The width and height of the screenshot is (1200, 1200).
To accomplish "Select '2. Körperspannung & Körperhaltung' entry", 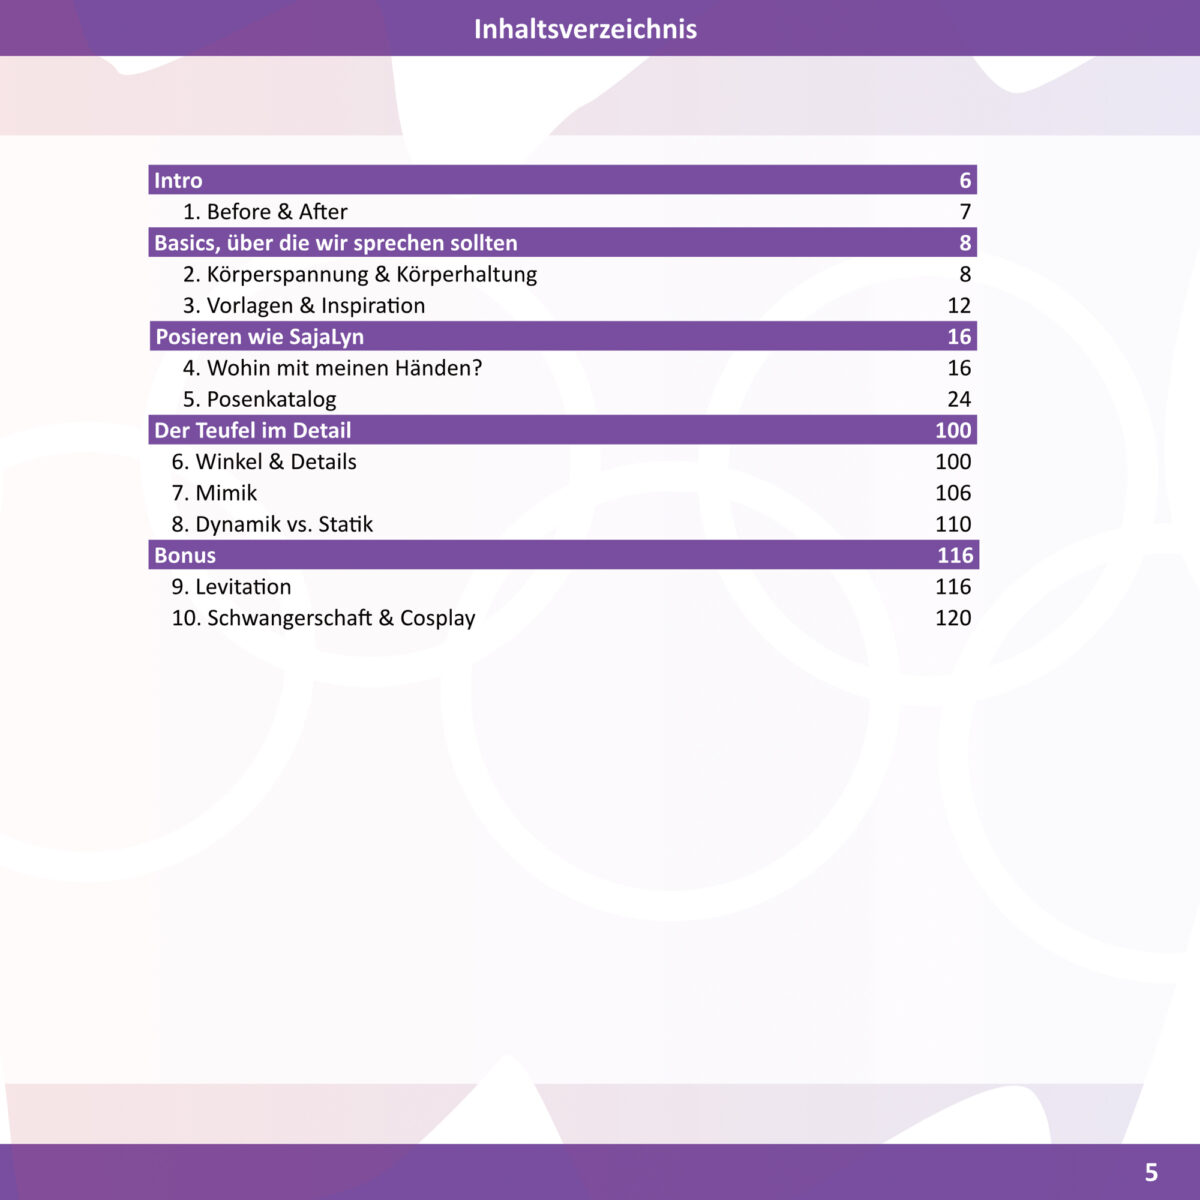I will pos(360,274).
